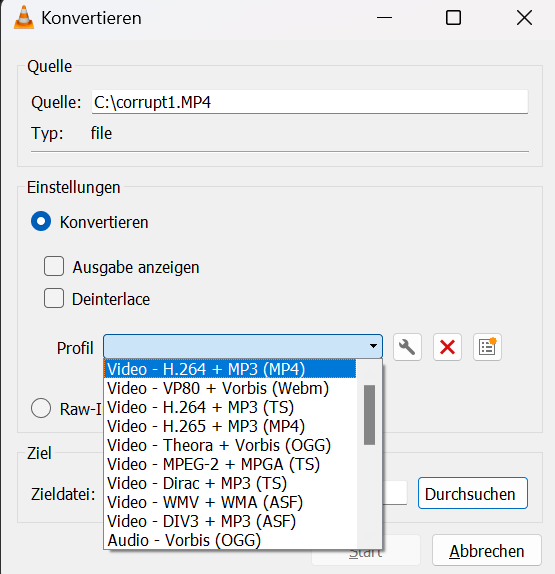Screen dimensions: 555x574
Task: Click the Durchsuchen button
Action: point(473,493)
